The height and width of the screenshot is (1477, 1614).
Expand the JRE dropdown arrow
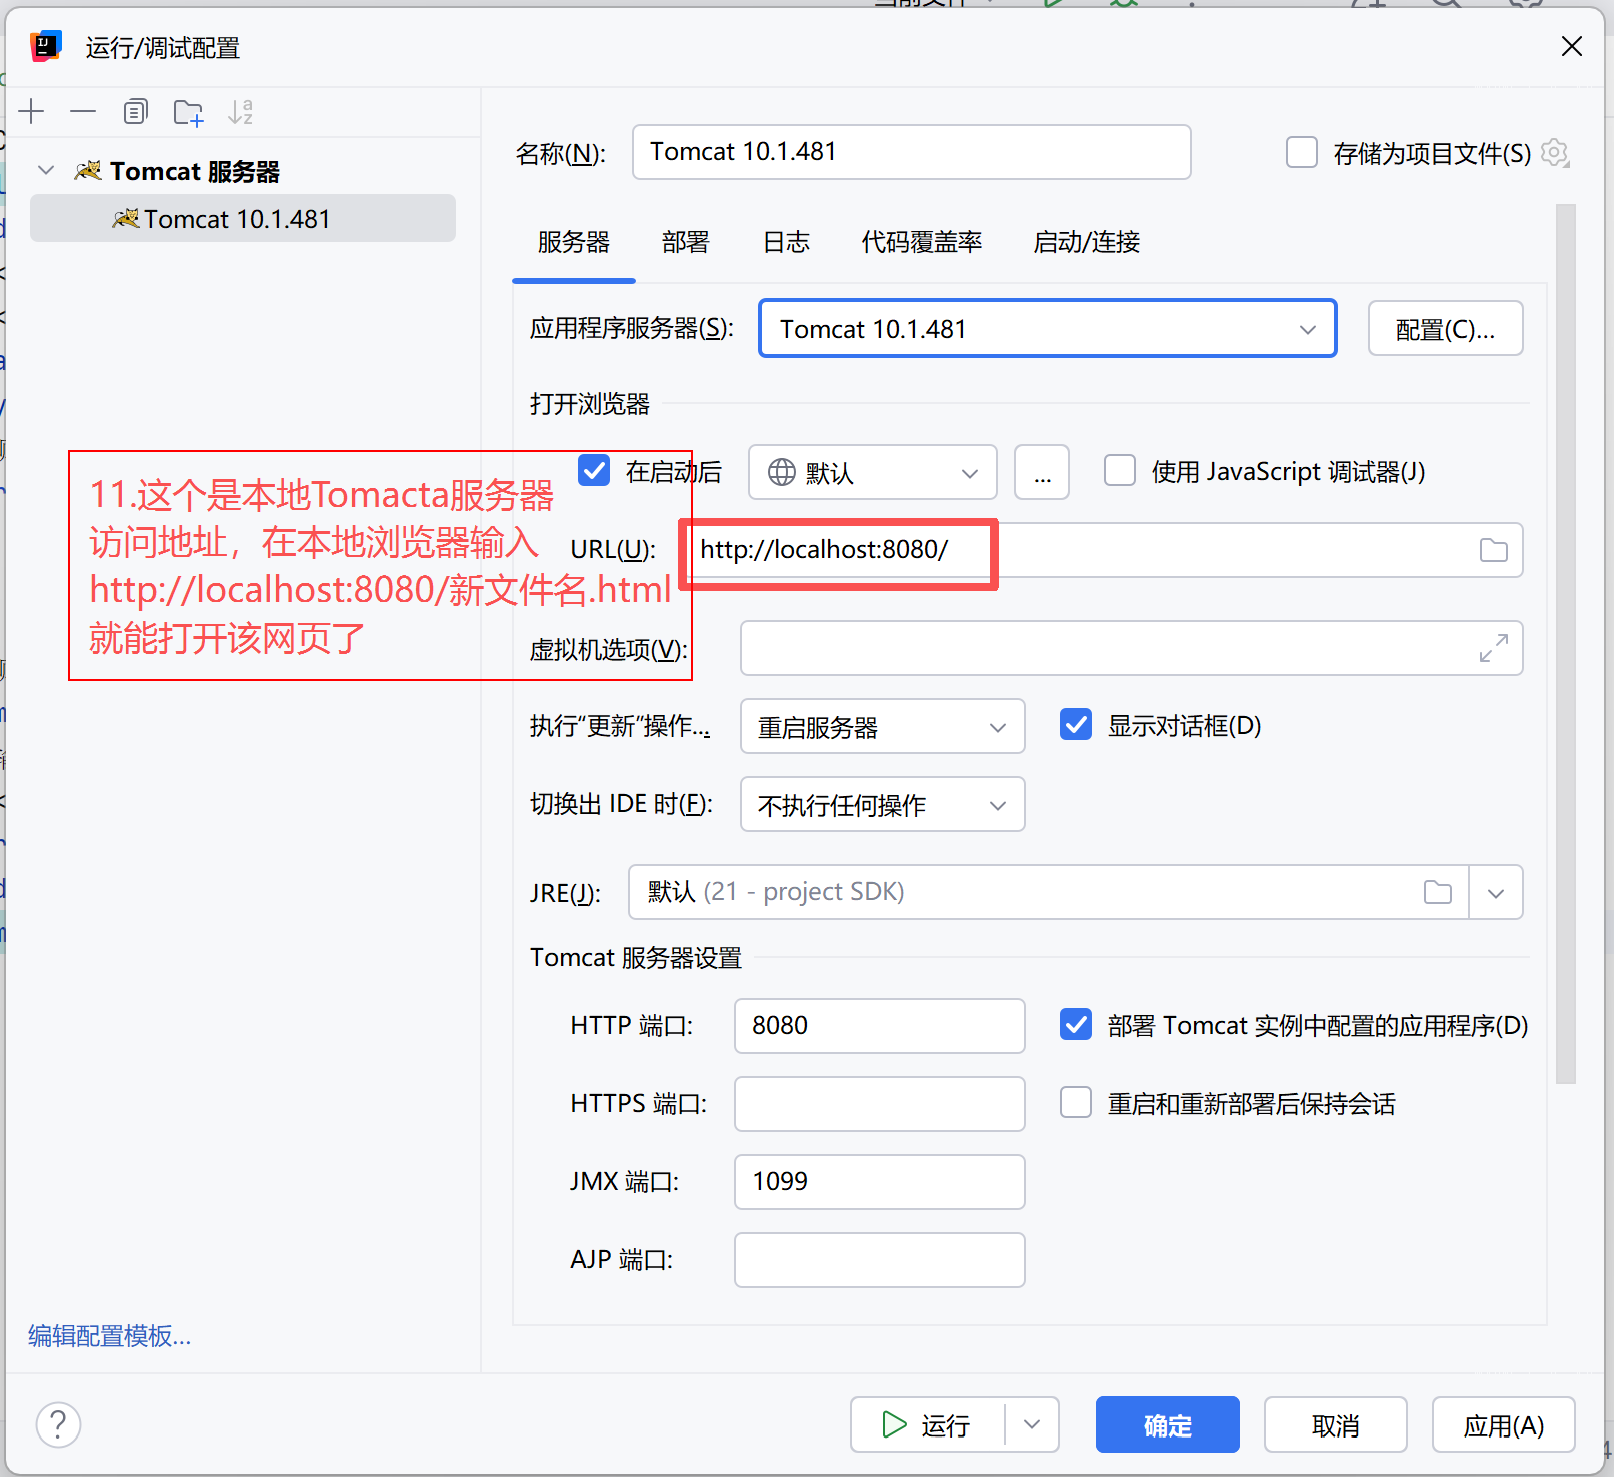[x=1496, y=892]
